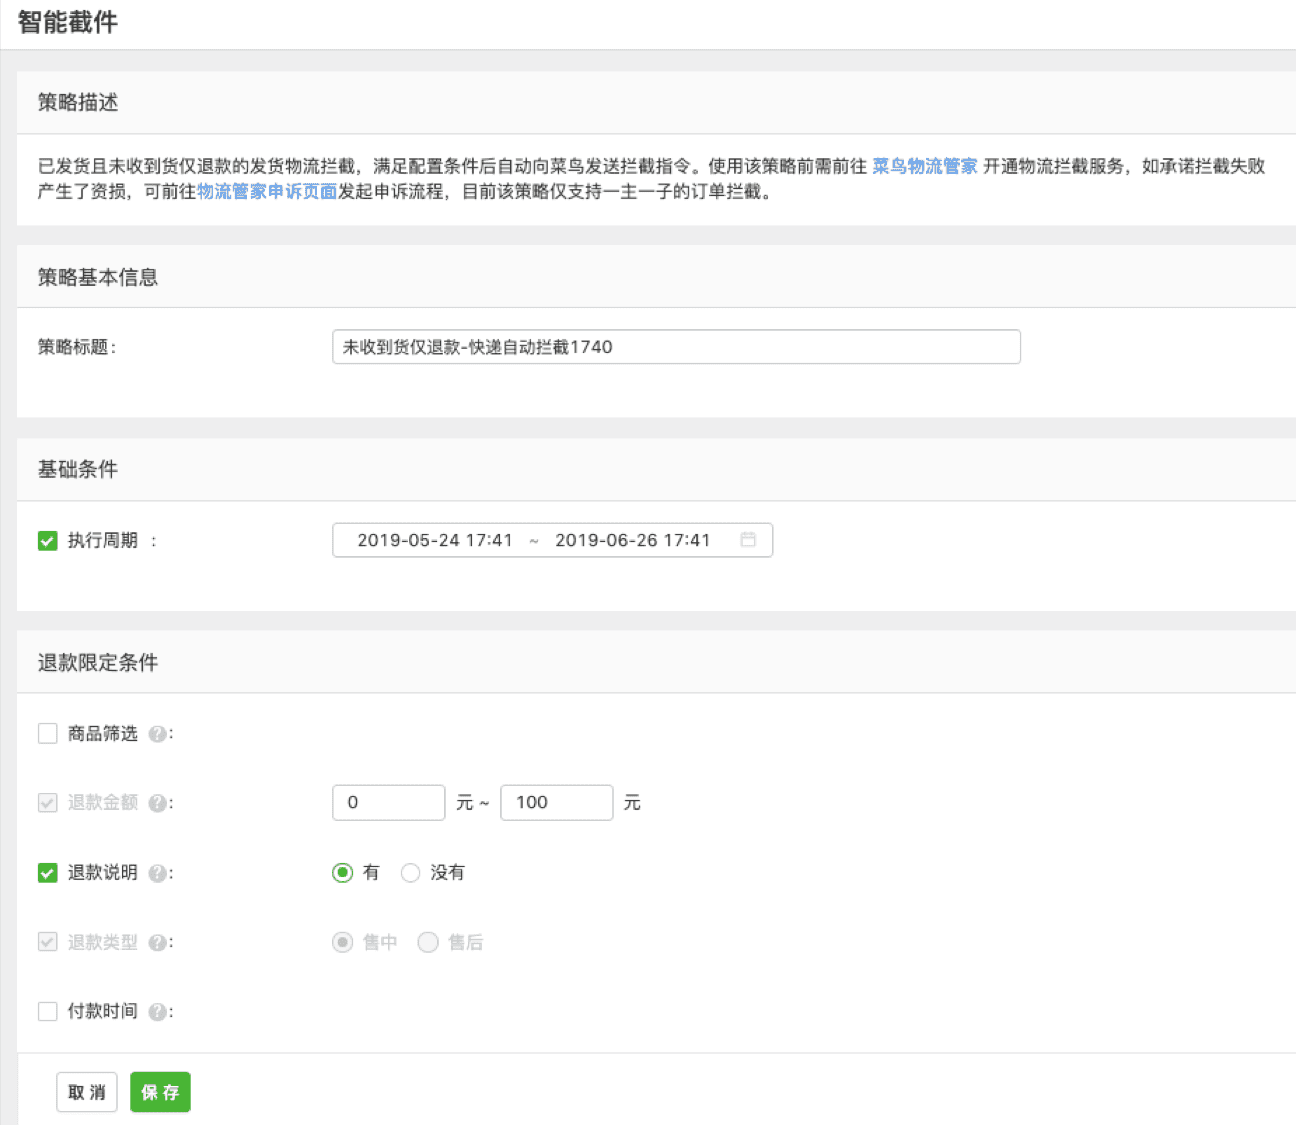1296x1125 pixels.
Task: Click the maximum refund amount field showing 100
Action: click(x=556, y=802)
